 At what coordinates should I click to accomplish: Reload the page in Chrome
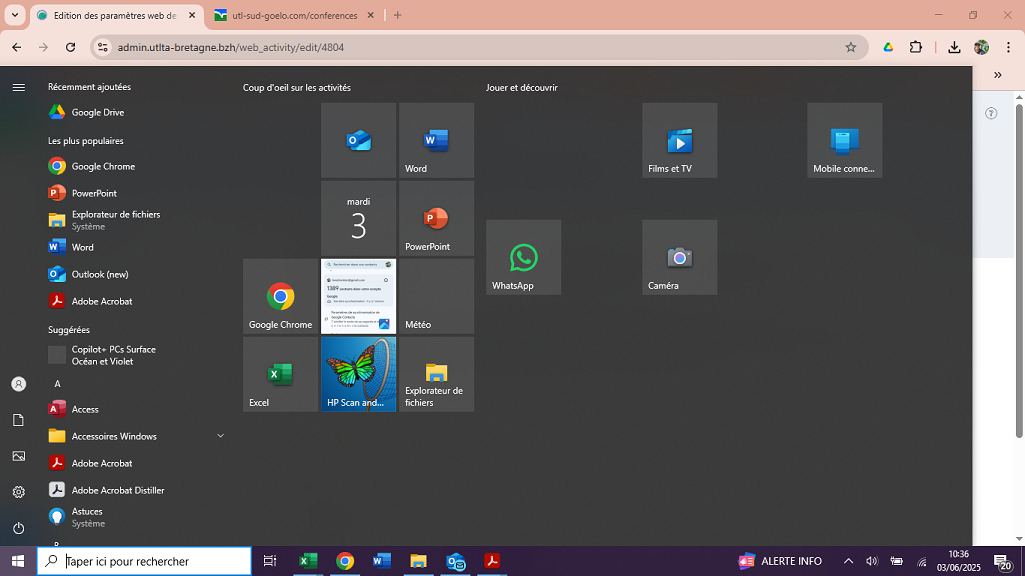71,47
